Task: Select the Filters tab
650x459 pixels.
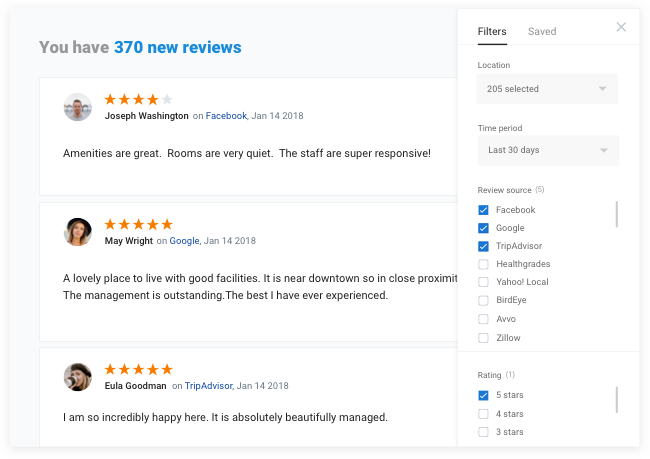Action: tap(492, 32)
